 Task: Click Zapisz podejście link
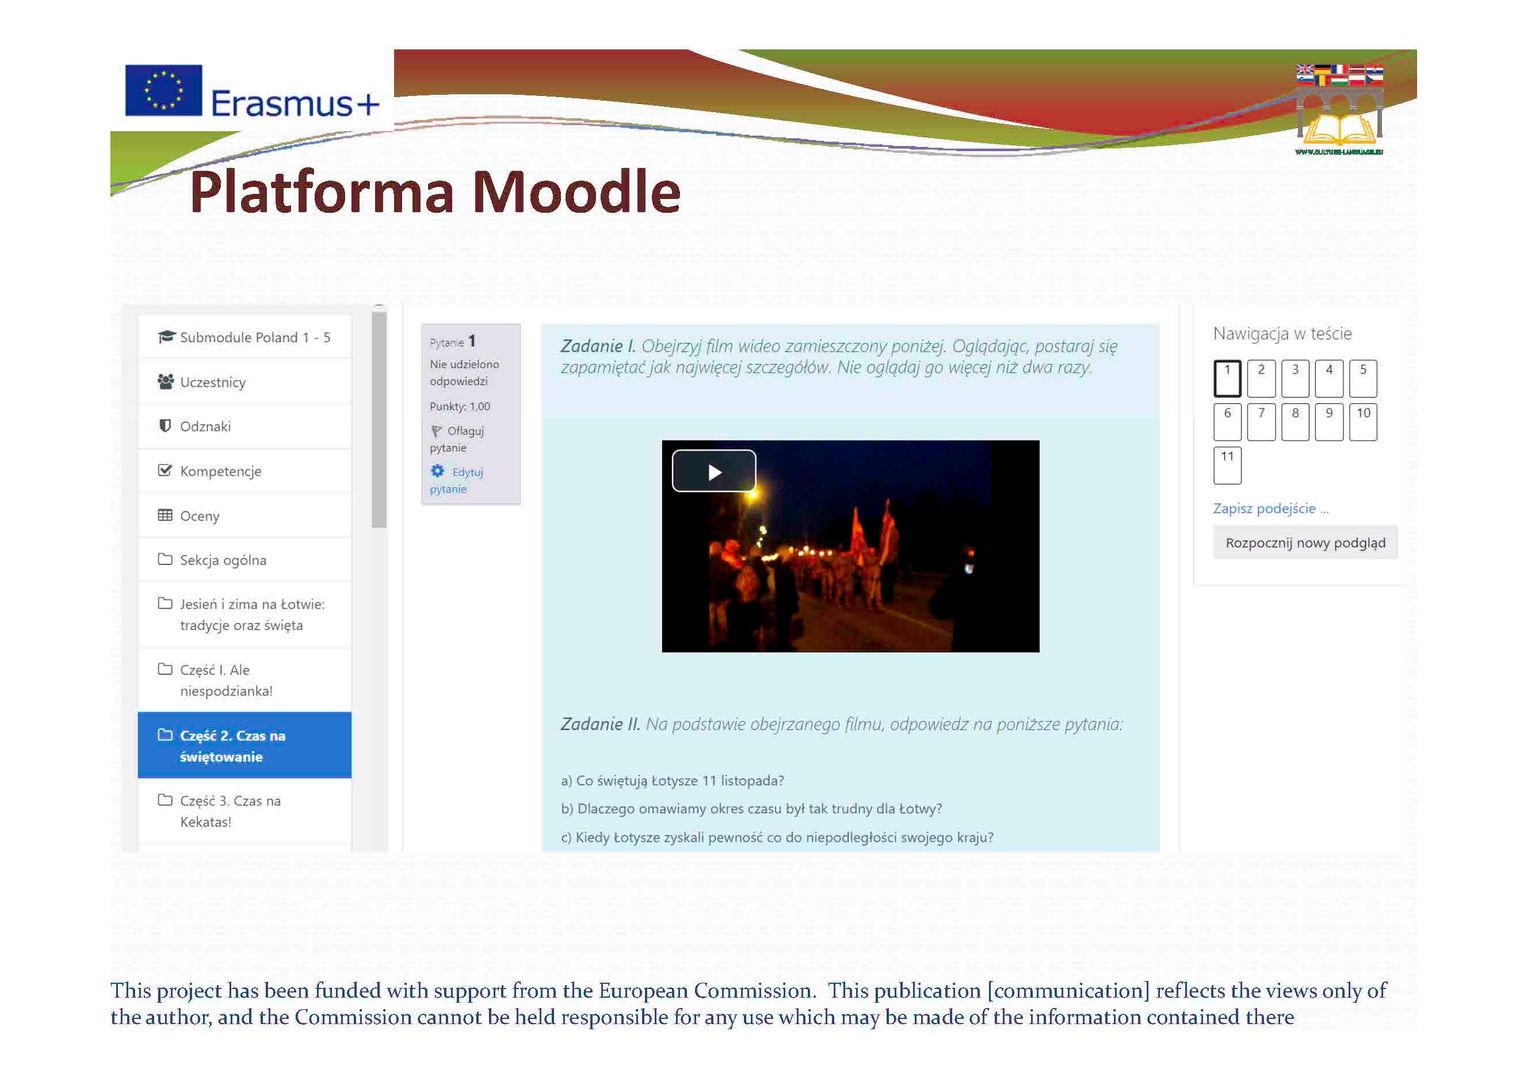tap(1271, 508)
